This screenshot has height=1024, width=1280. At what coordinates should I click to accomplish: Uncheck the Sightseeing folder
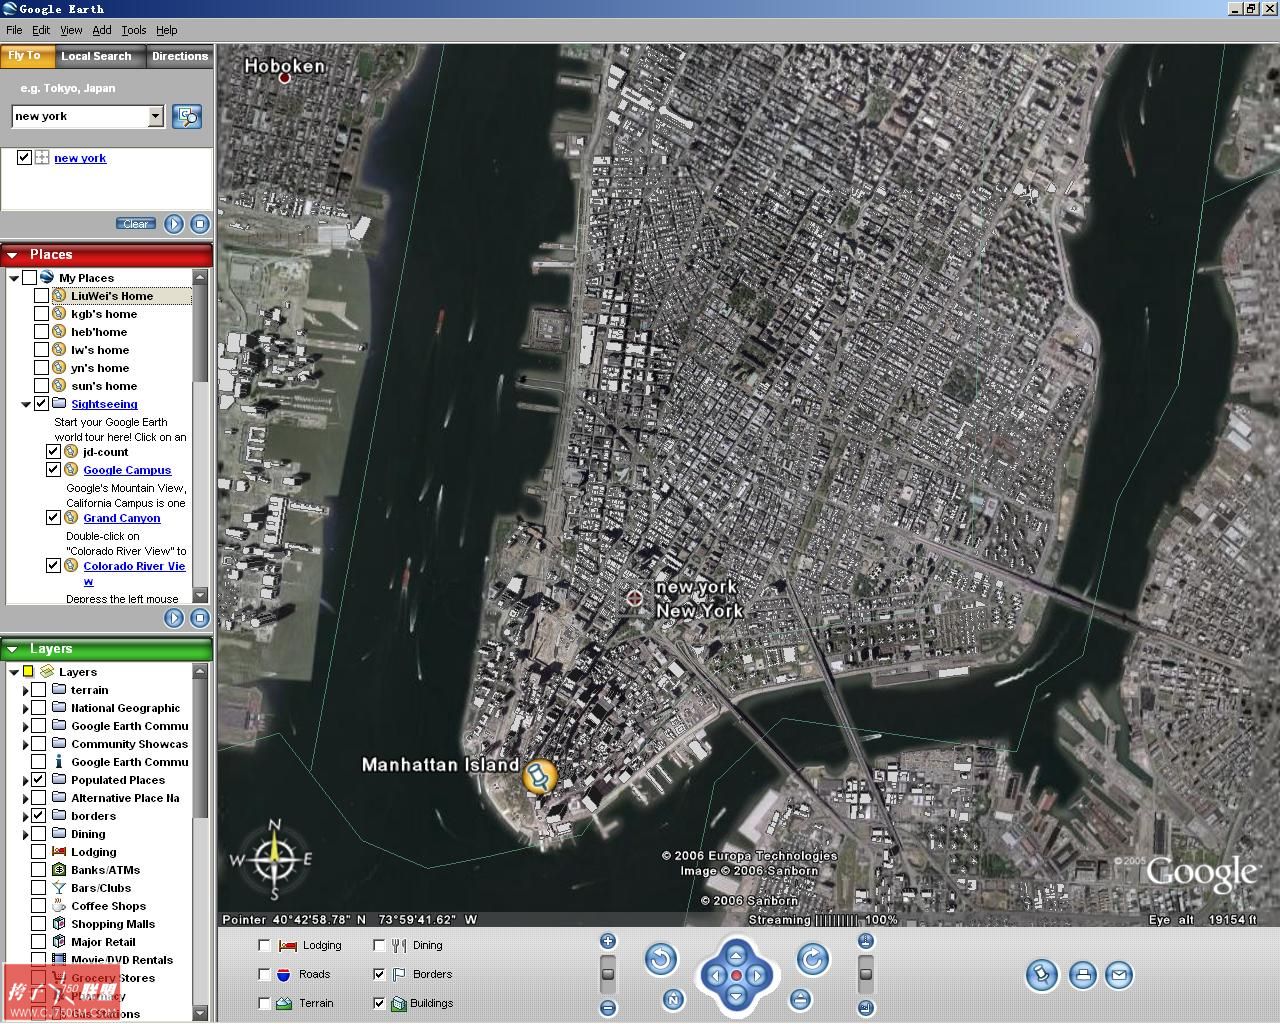(x=41, y=404)
